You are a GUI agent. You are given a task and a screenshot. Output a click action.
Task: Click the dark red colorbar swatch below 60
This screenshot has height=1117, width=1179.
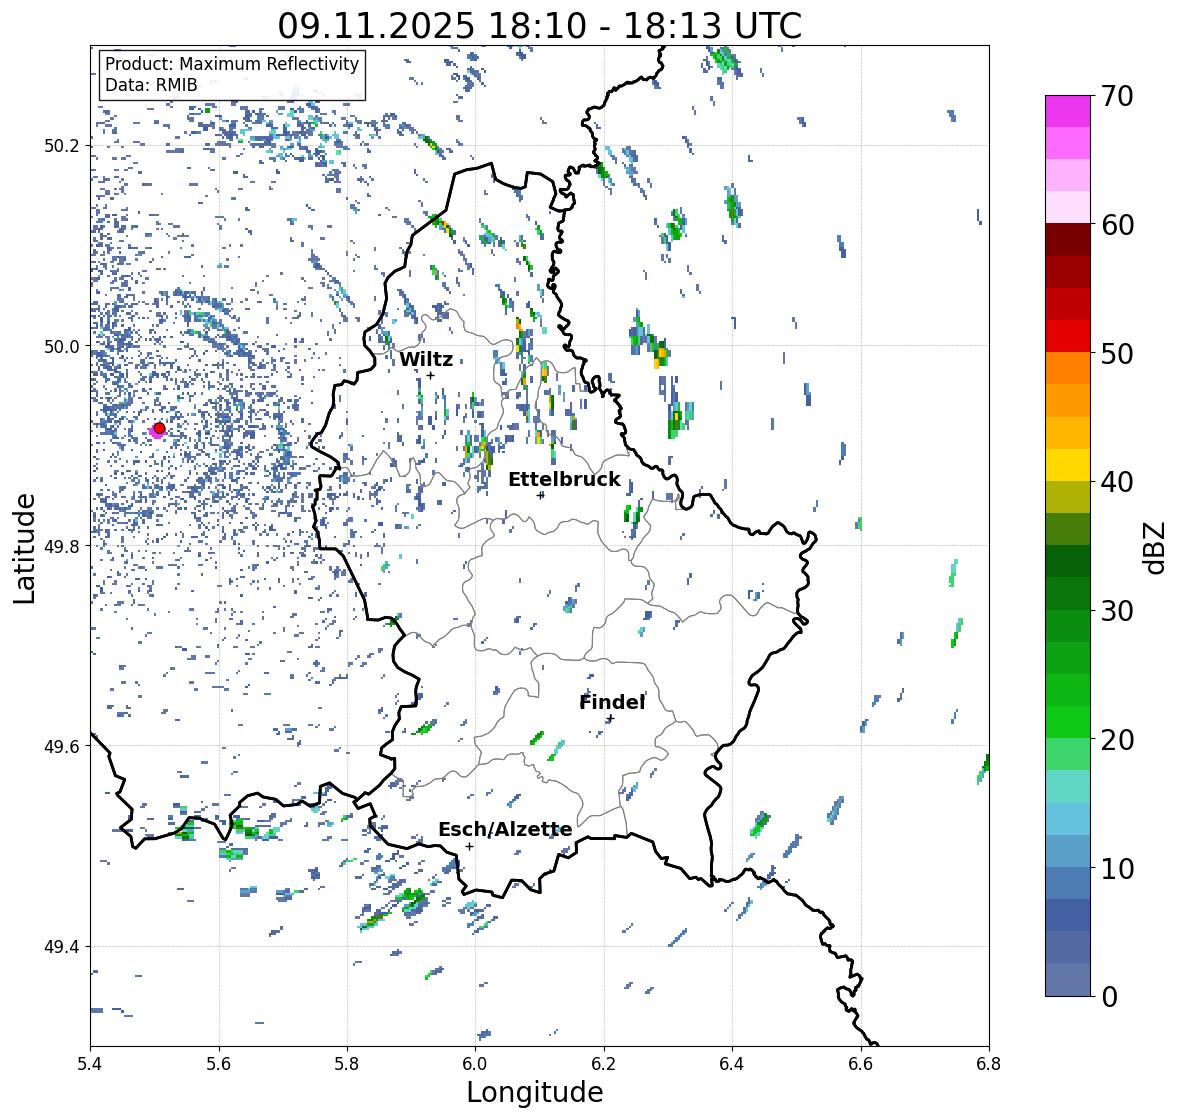pos(1068,240)
